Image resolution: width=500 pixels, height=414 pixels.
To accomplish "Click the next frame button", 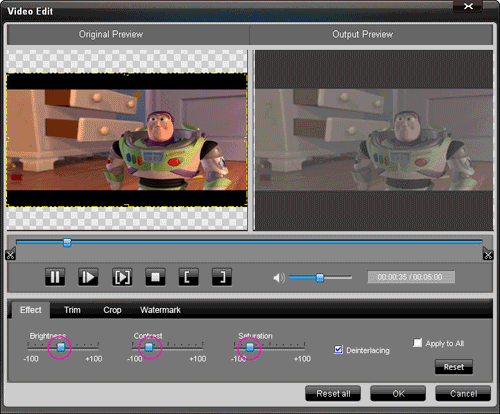I will click(x=122, y=277).
